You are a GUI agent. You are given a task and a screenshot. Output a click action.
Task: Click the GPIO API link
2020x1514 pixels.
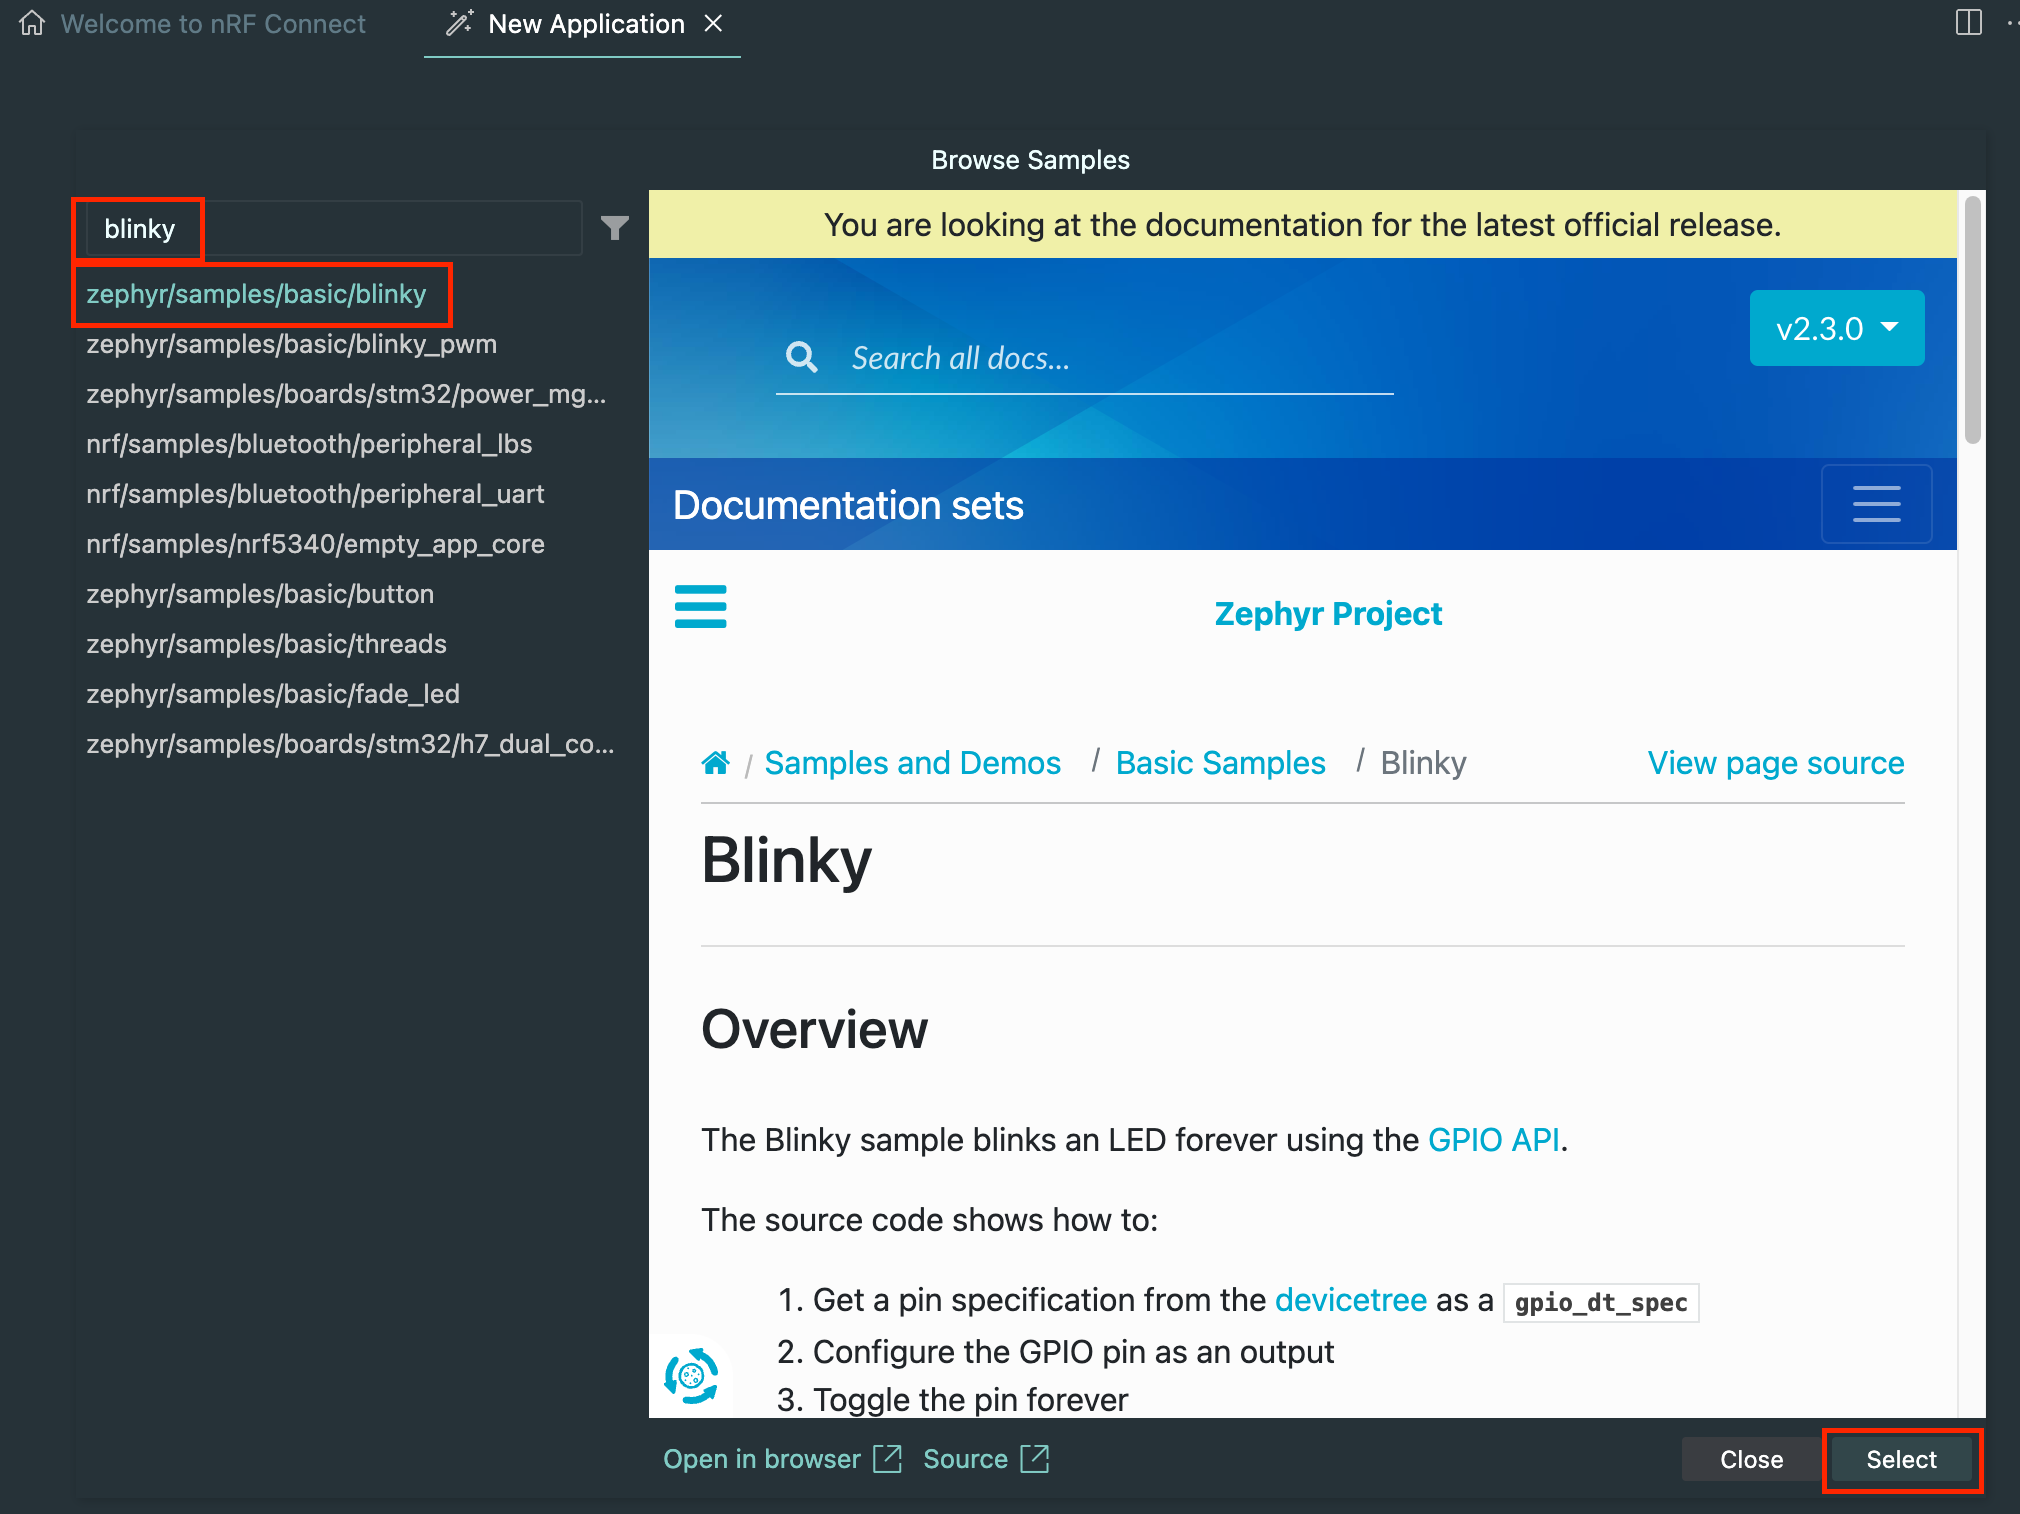[1493, 1140]
